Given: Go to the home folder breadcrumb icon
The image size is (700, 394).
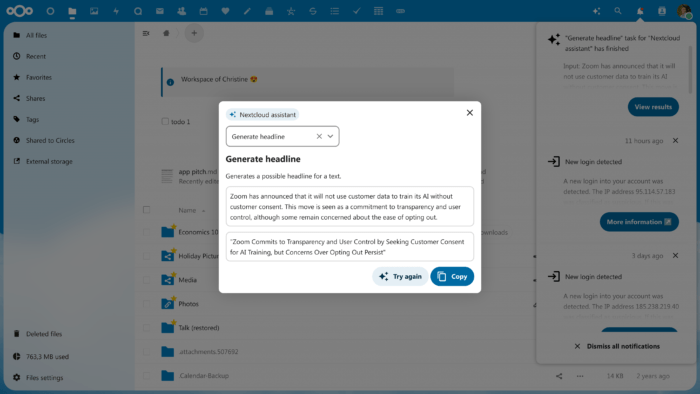Looking at the screenshot, I should point(166,33).
